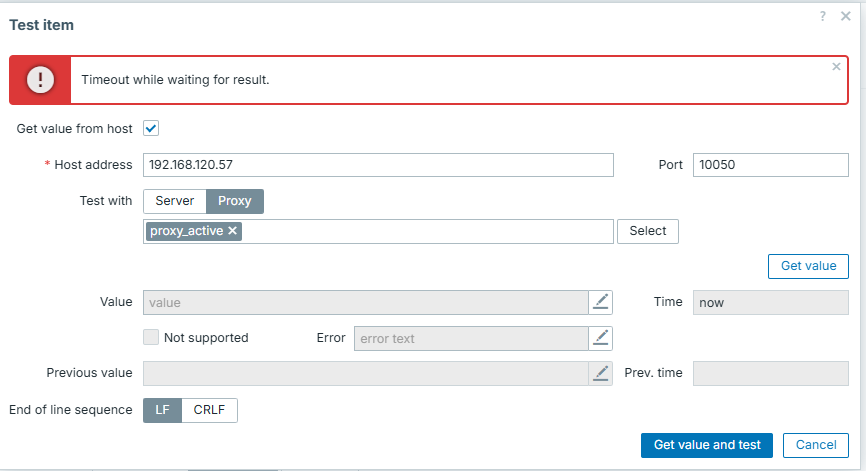Open the Previous value pencil editor
Screen dimensions: 866x471
tap(600, 373)
